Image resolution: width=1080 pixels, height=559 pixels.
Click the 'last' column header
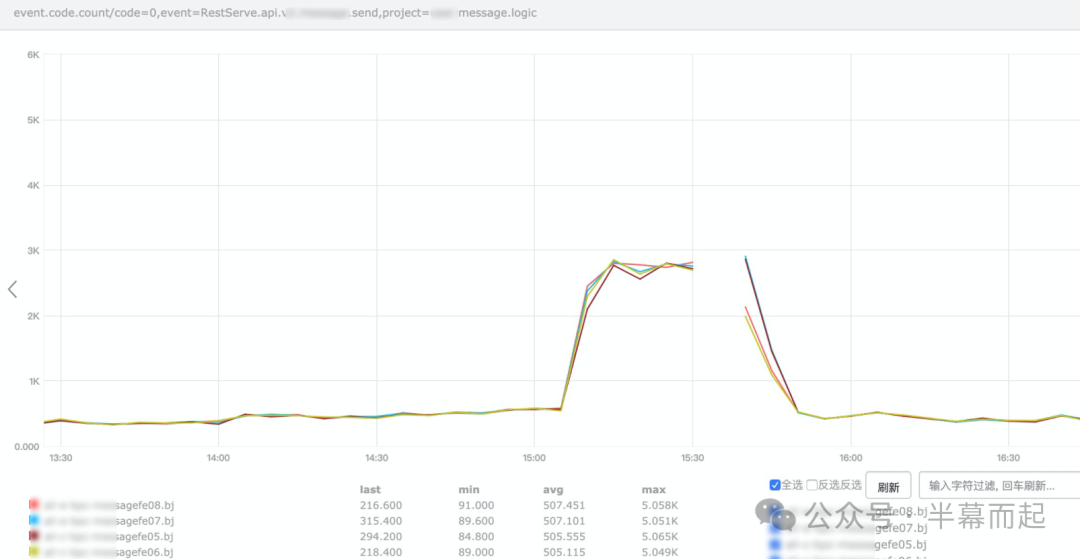[x=370, y=489]
